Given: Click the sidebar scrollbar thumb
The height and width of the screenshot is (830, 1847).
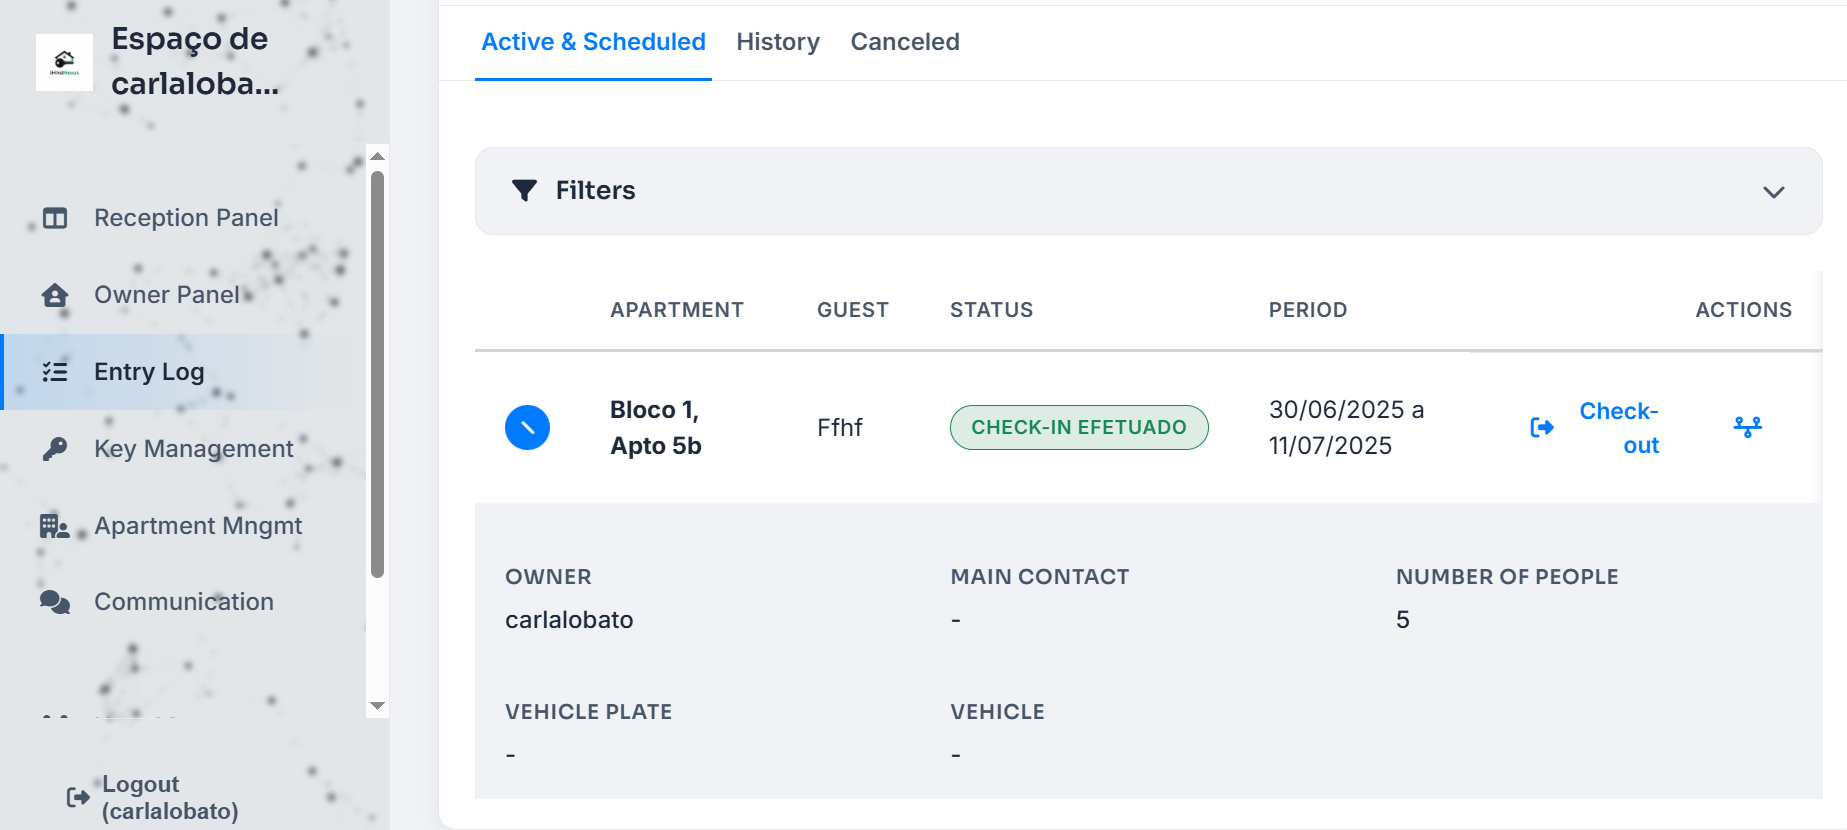Looking at the screenshot, I should coord(377,374).
